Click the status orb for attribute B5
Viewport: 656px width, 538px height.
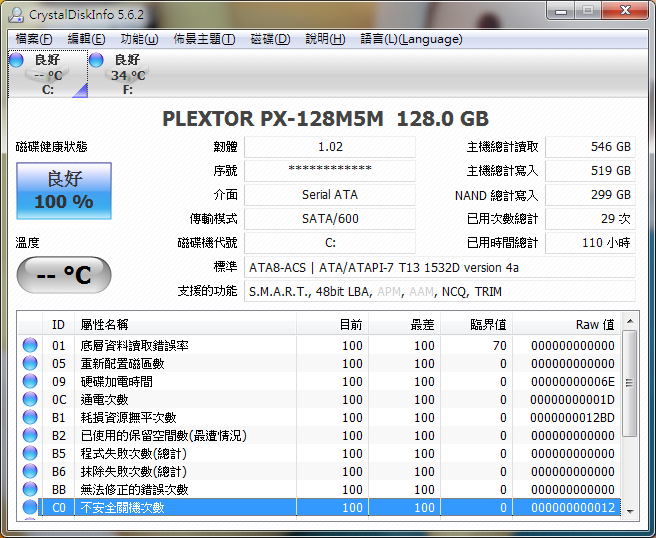(30, 453)
